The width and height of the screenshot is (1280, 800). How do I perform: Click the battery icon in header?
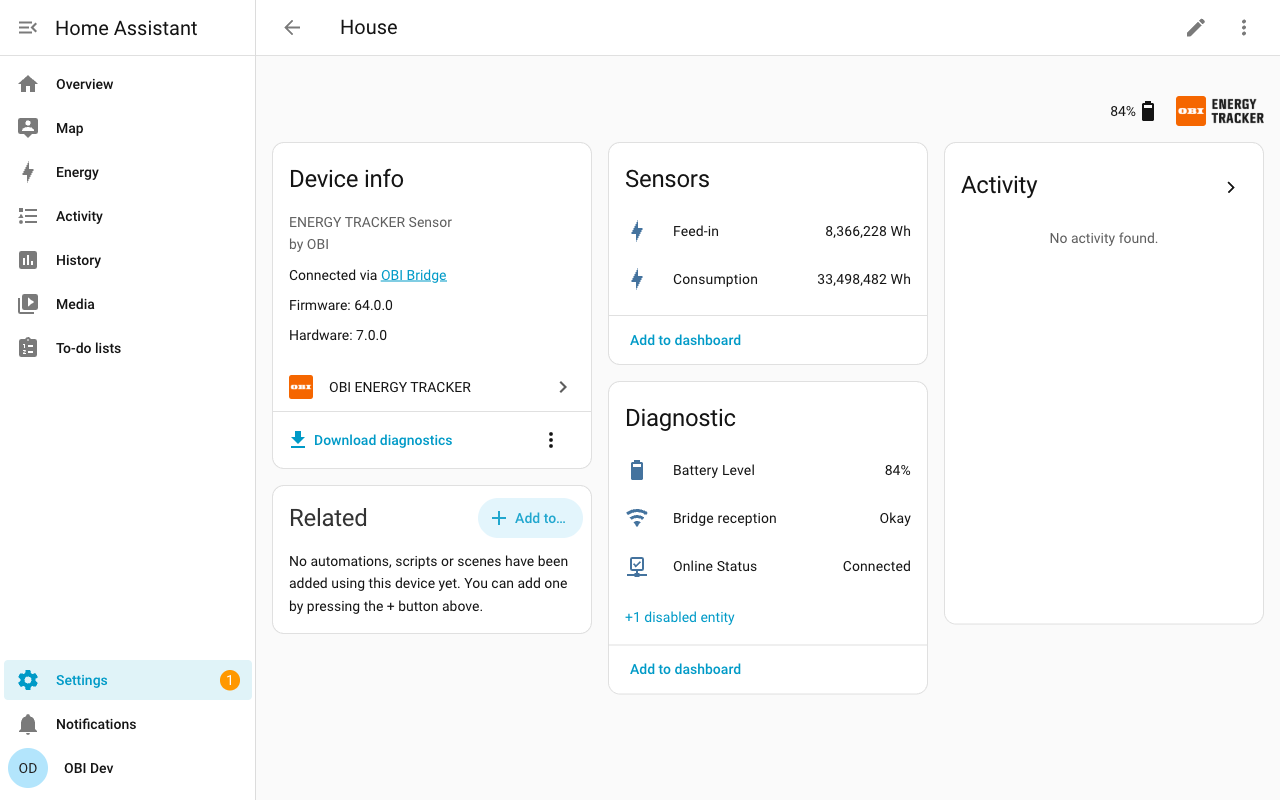(1148, 111)
